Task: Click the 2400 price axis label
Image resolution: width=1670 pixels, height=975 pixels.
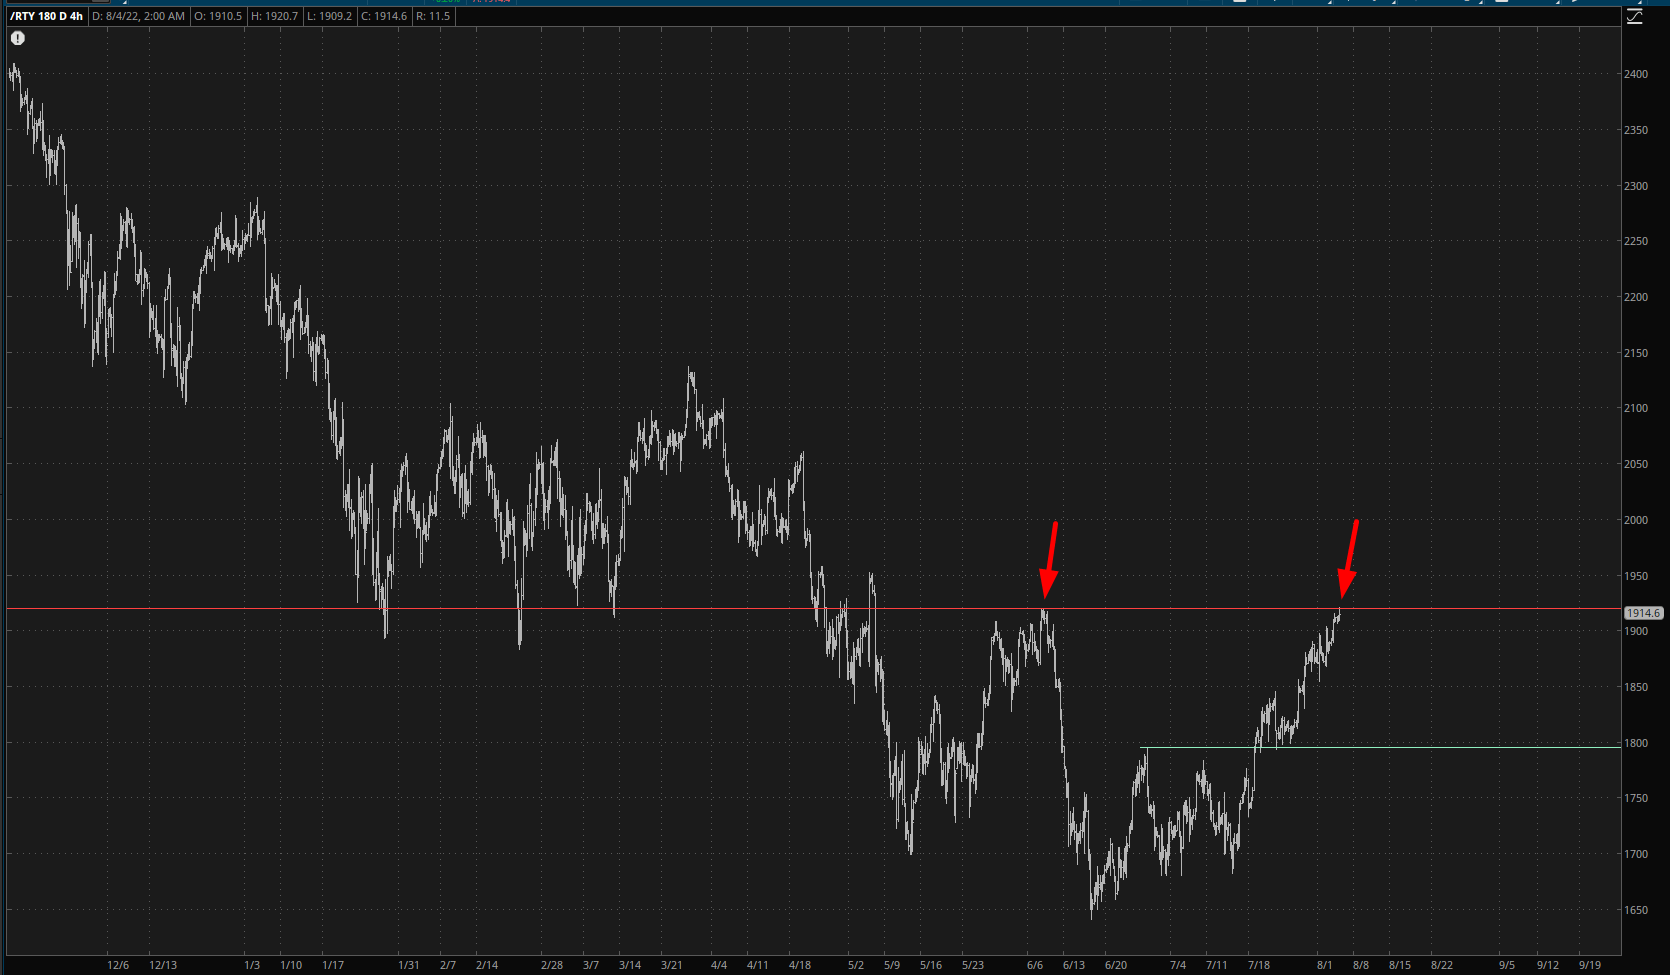Action: 1636,75
